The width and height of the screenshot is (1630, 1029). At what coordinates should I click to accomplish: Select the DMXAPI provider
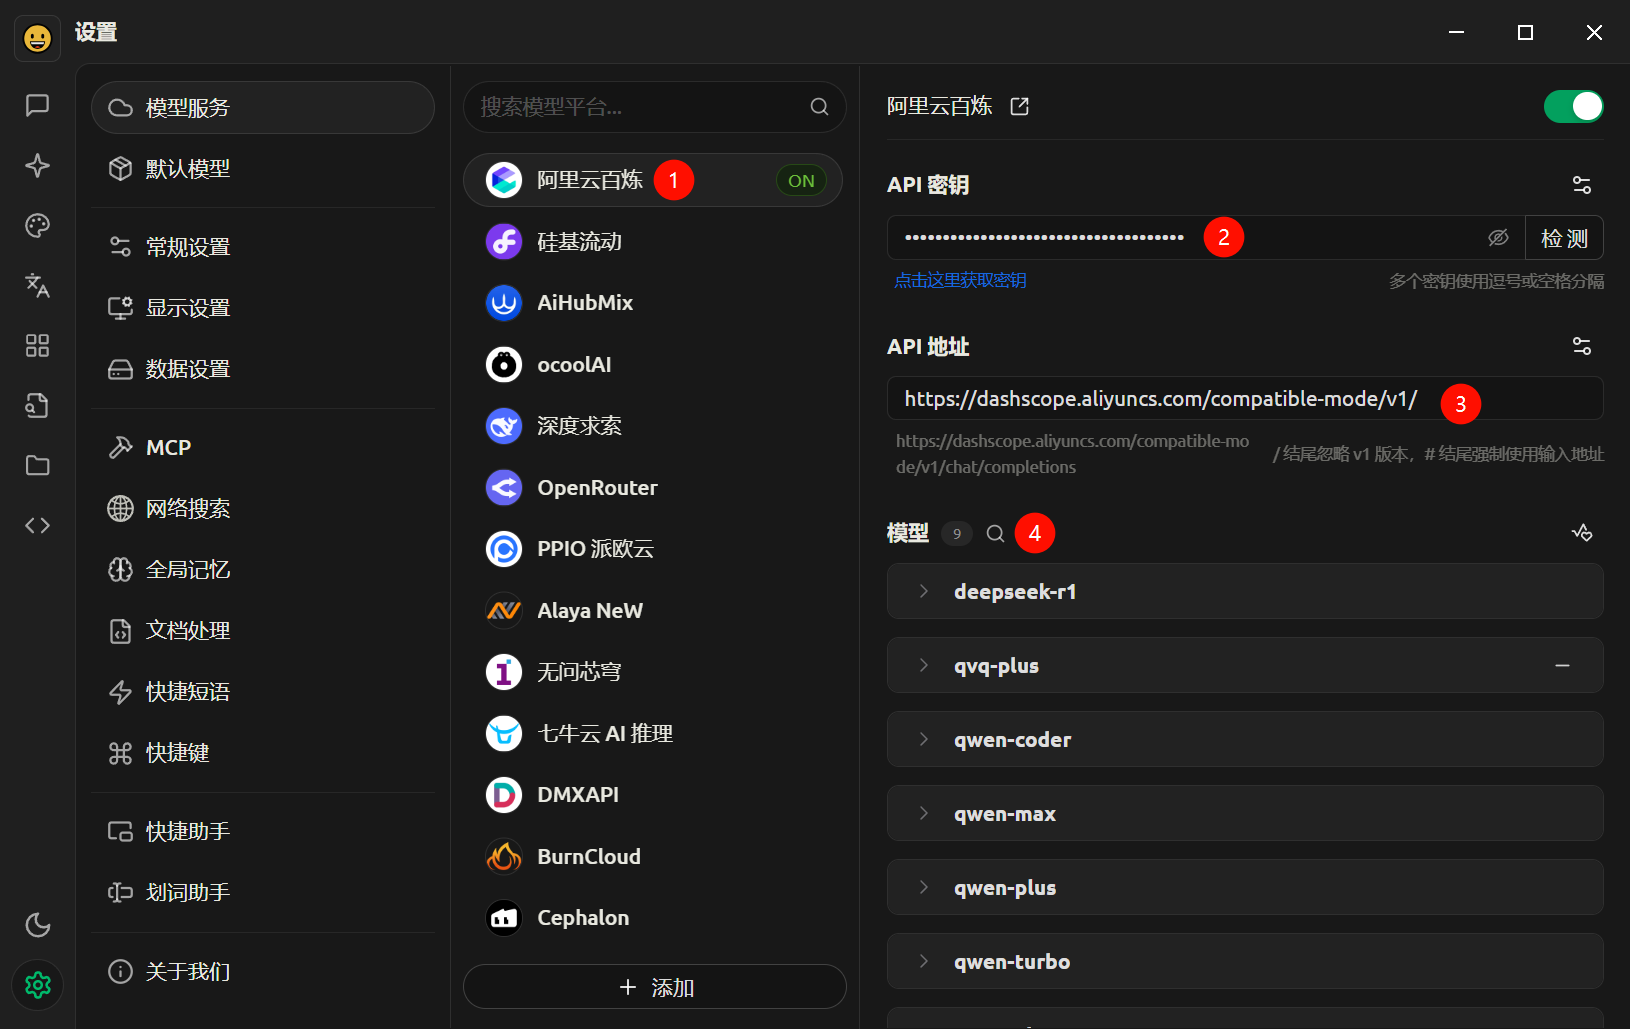pos(652,795)
